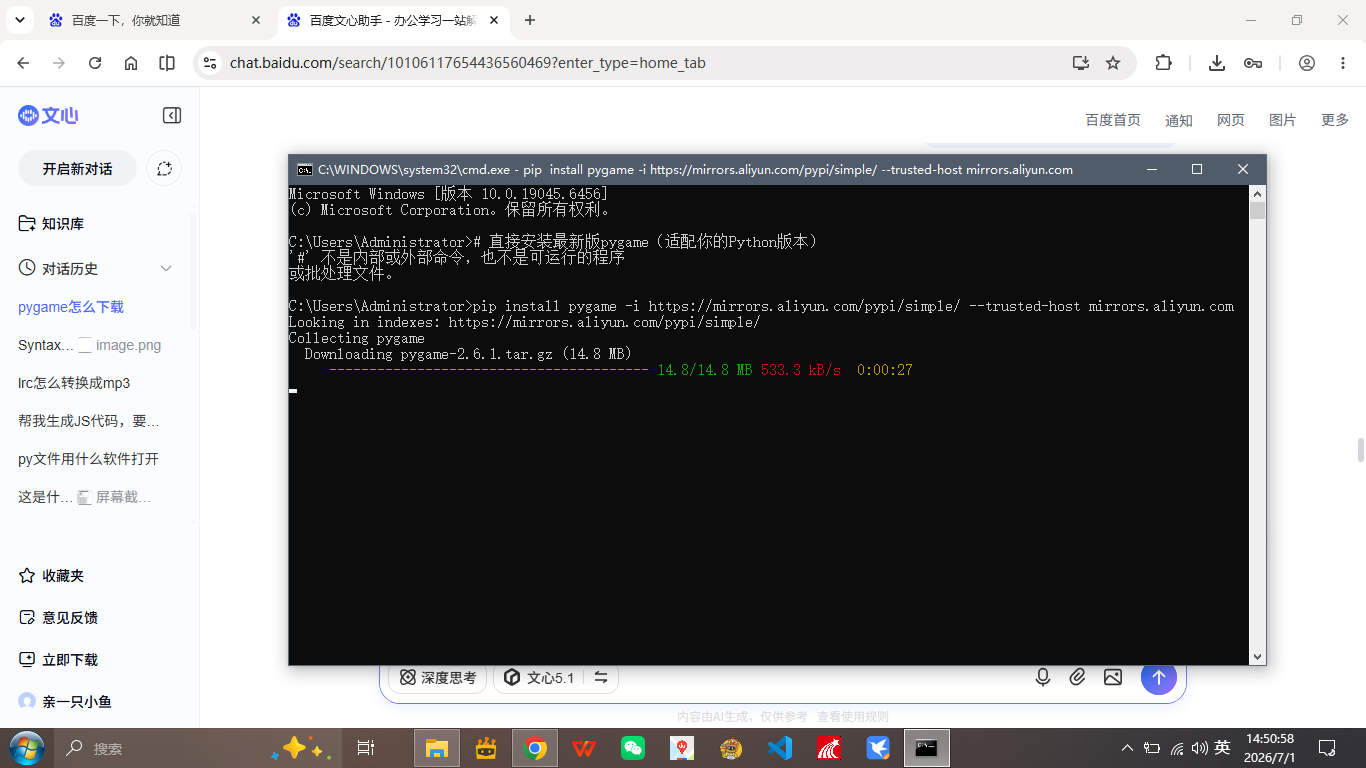
Task: Toggle the 英 input language indicator
Action: [1222, 748]
